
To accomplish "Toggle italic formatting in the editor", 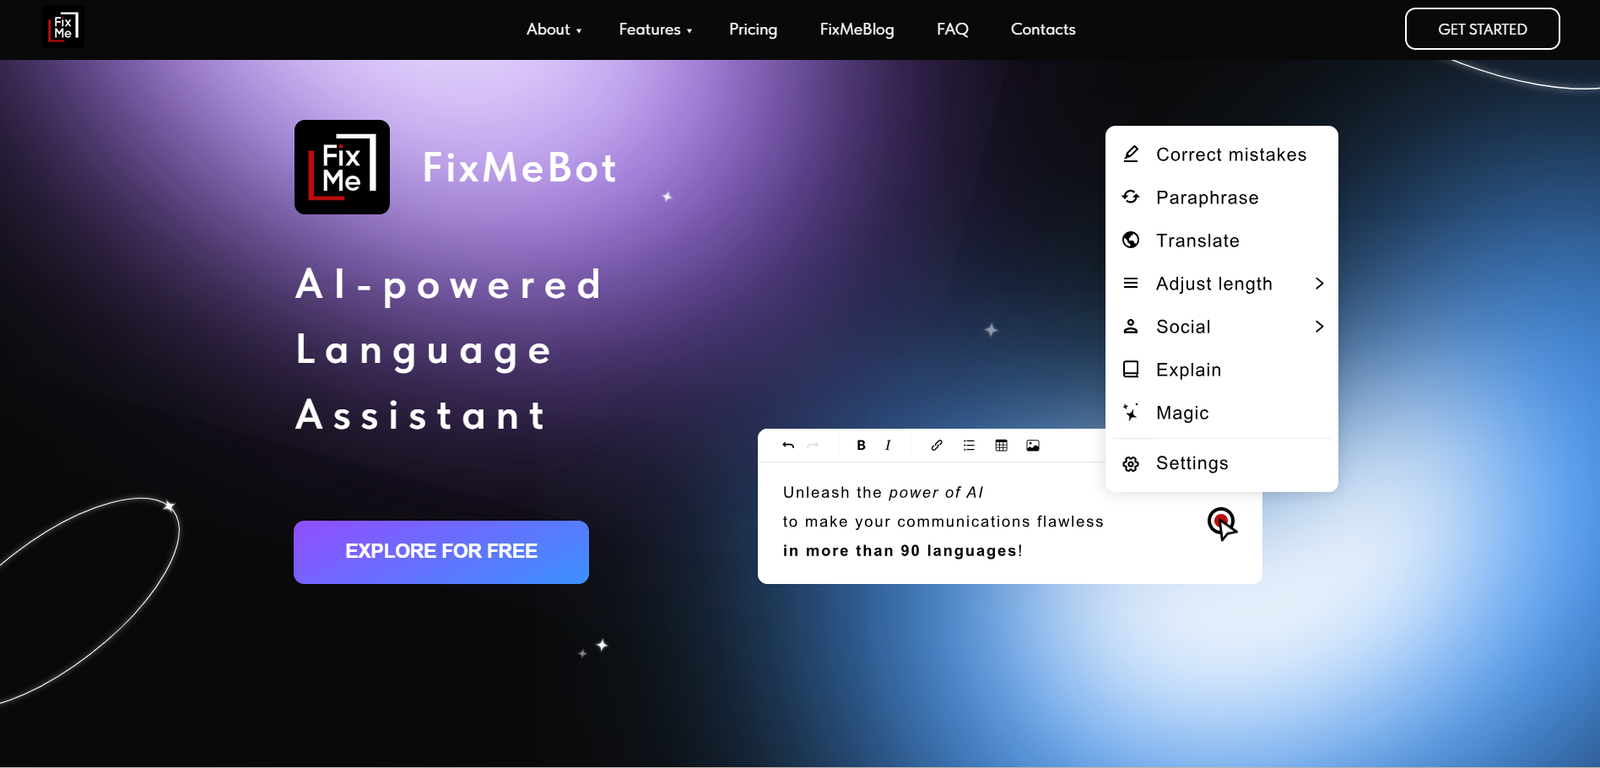I will click(x=888, y=445).
